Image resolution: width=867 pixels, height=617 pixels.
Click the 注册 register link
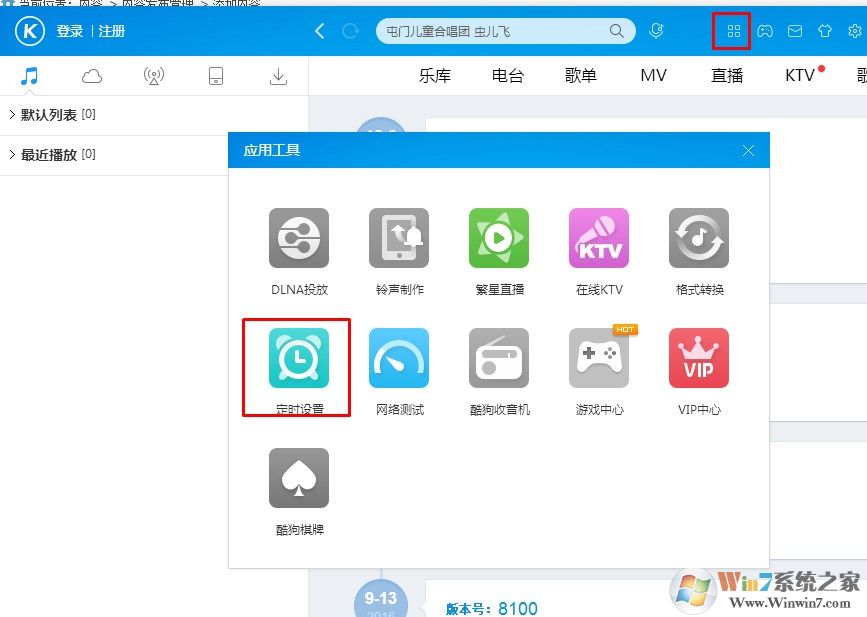[x=112, y=31]
